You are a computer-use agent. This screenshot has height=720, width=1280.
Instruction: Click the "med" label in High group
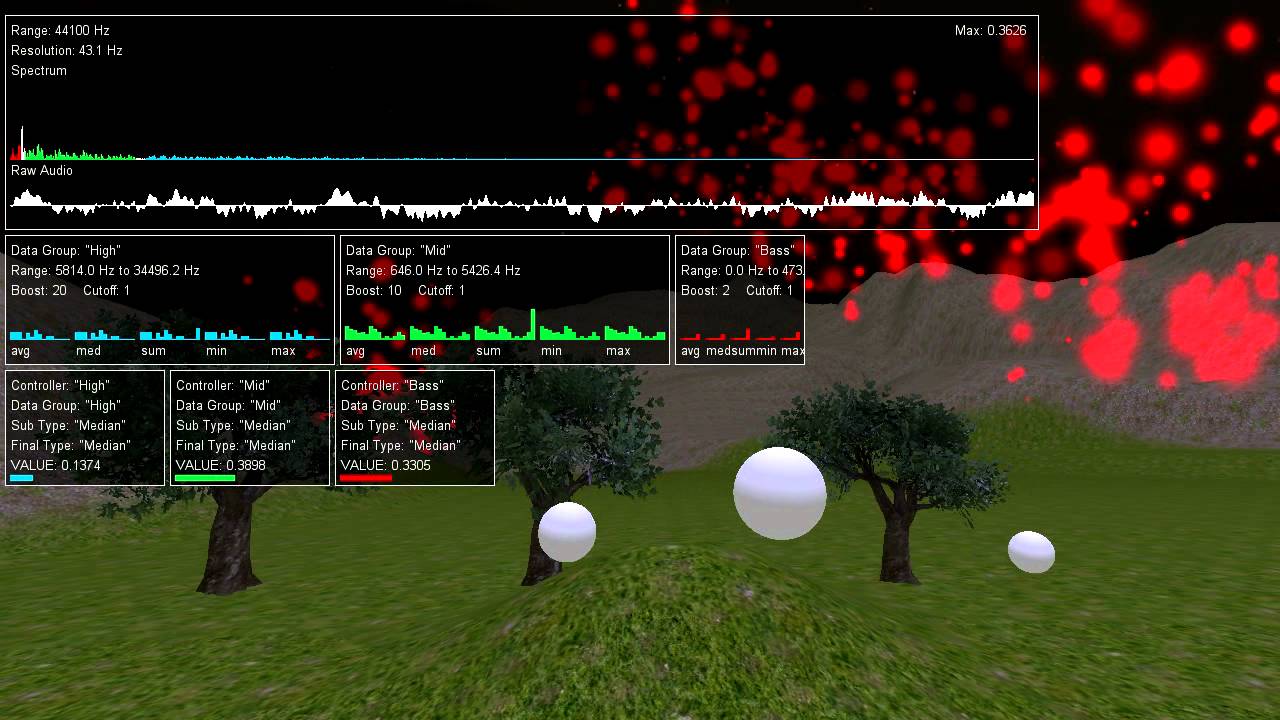88,351
